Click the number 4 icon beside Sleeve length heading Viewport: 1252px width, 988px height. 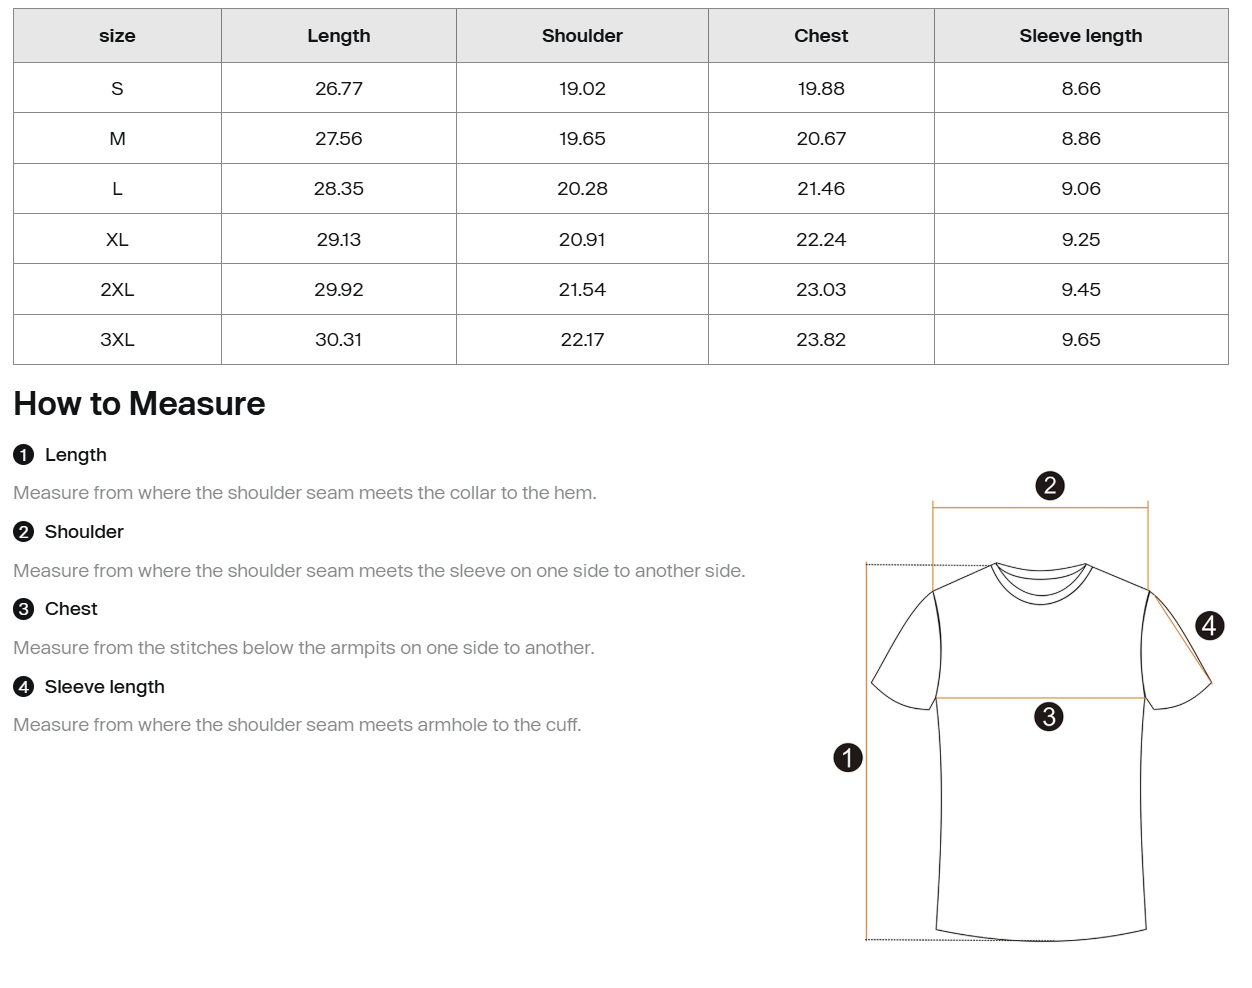(x=24, y=687)
